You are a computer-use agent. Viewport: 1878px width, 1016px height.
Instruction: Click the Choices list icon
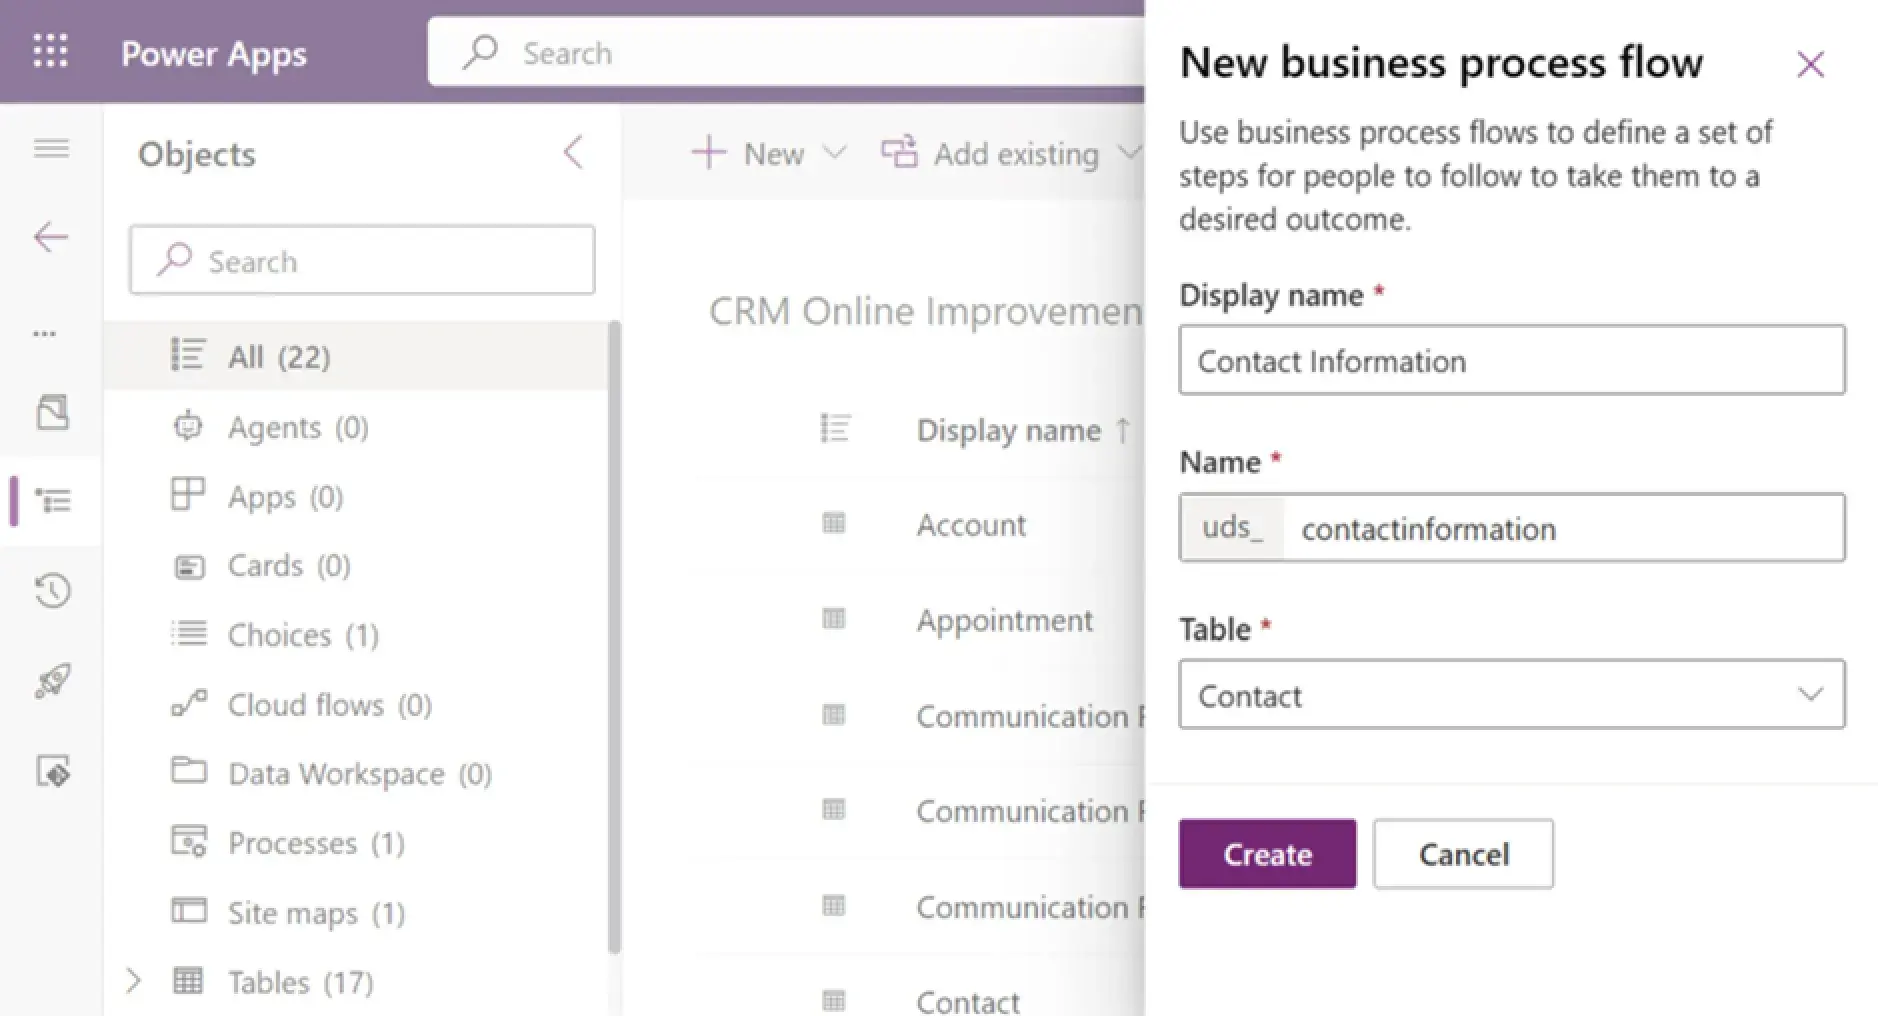[x=188, y=633]
